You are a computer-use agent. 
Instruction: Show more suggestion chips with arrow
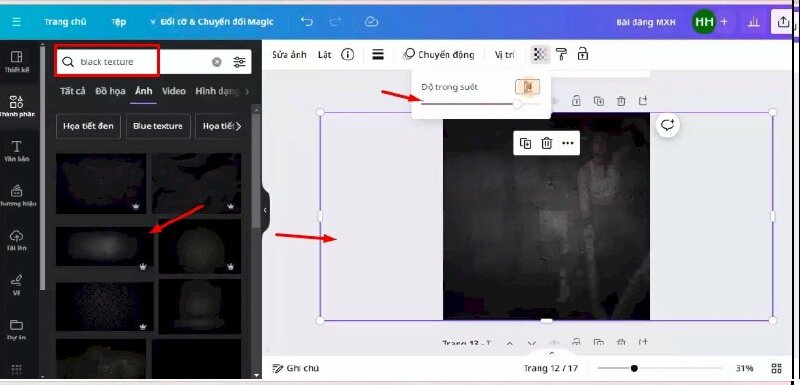[x=239, y=126]
